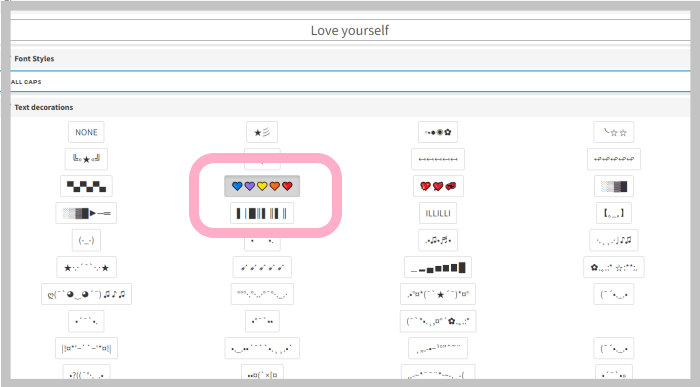Select the gradient sword arrow decoration
Screen dimensions: 700x387
(86, 213)
